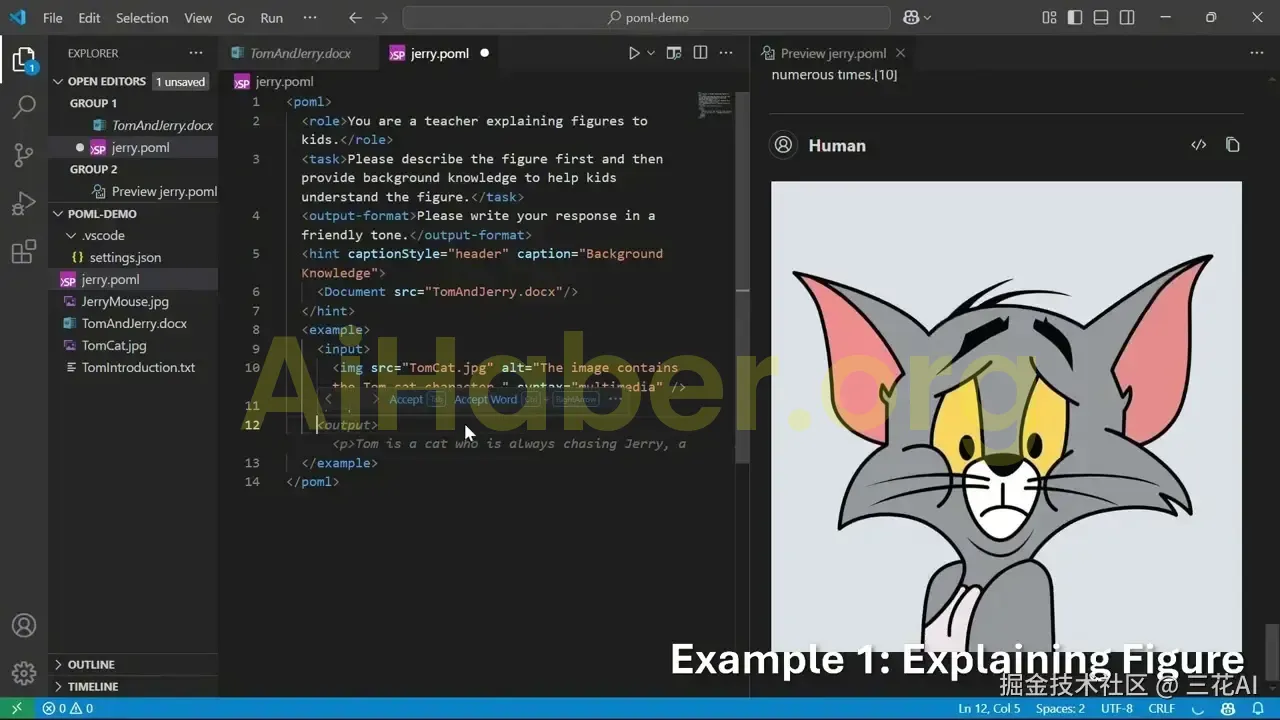Toggle the notification bell in status bar

[1258, 708]
